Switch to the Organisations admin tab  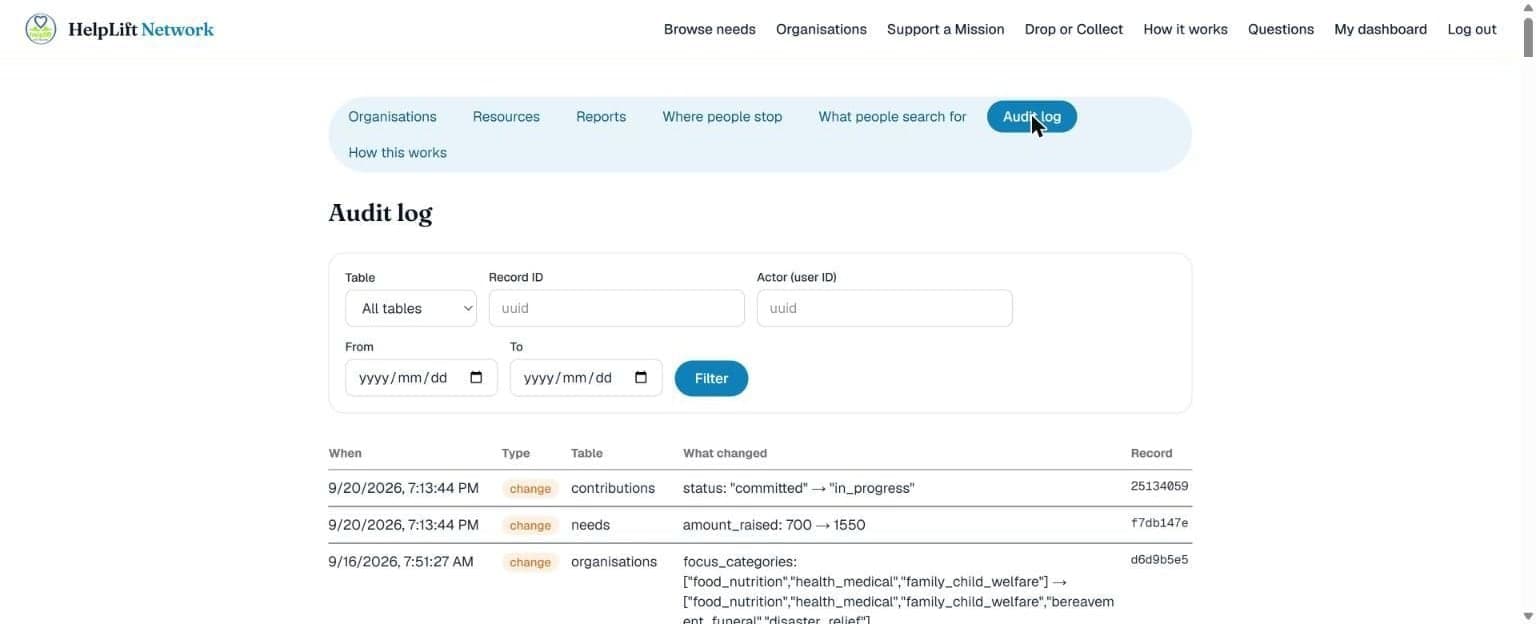coord(392,117)
